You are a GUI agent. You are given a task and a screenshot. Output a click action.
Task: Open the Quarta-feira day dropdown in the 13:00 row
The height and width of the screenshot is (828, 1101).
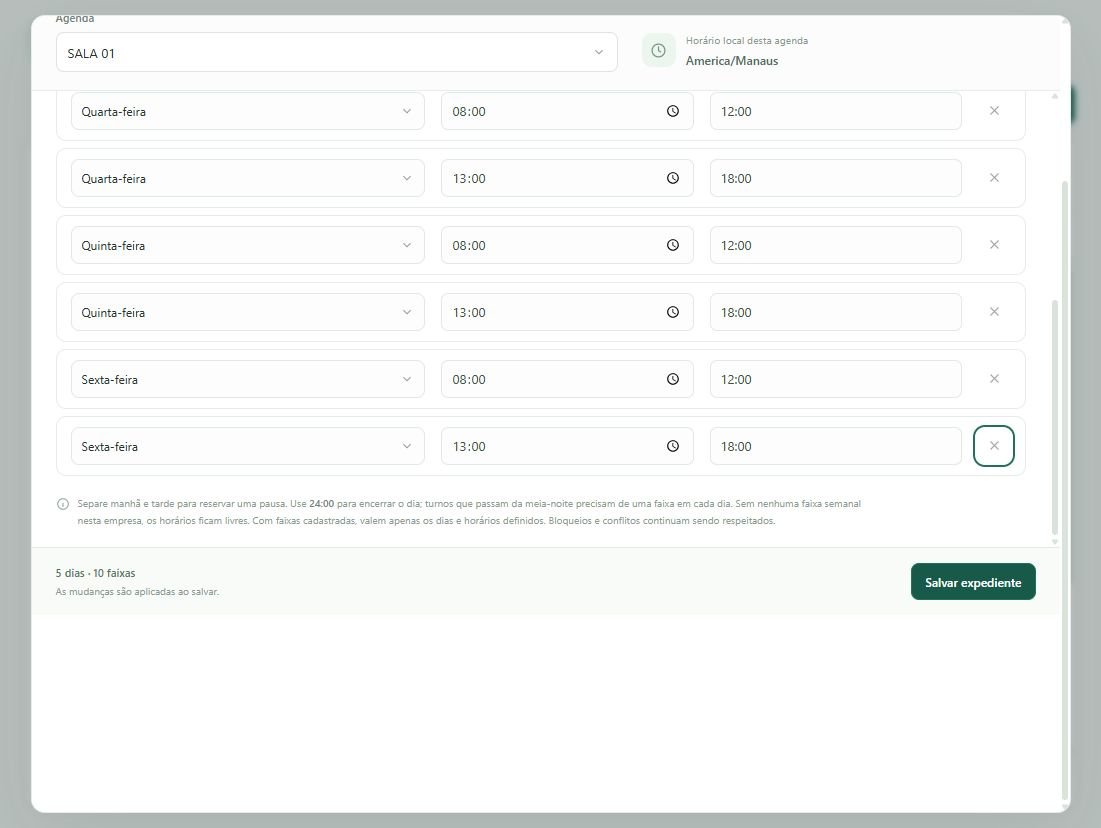248,178
